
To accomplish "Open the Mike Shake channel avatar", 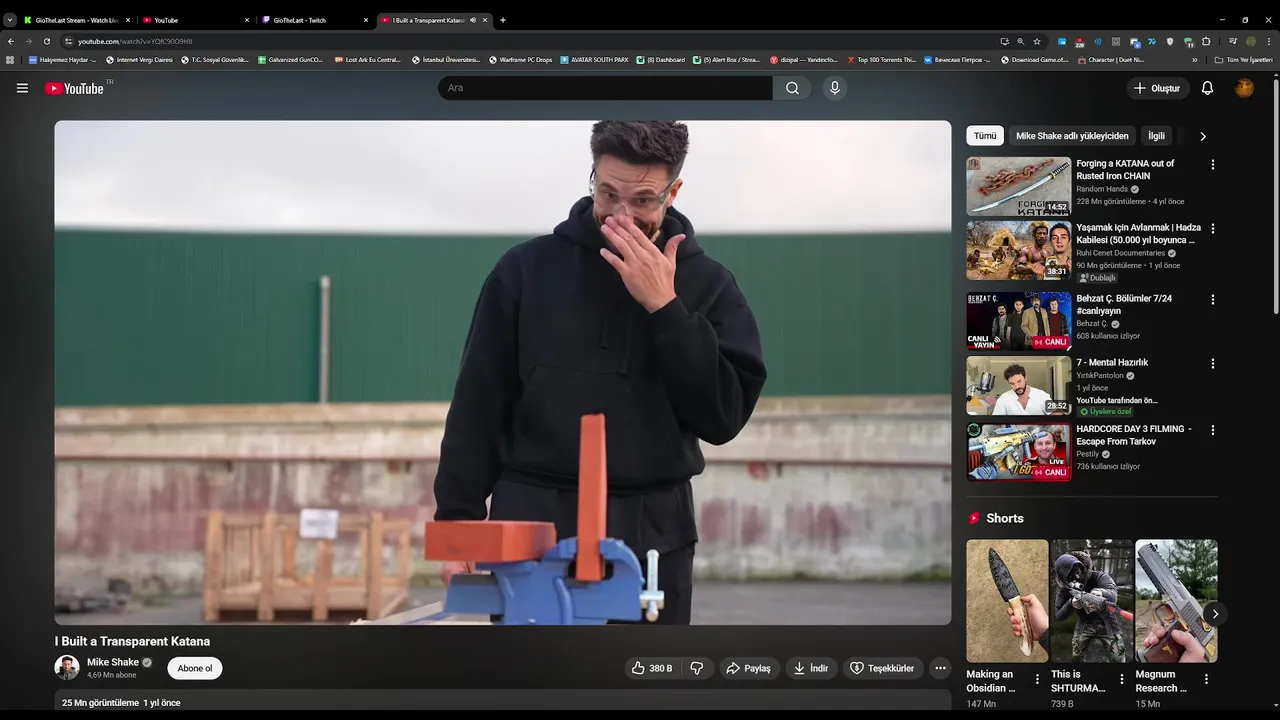I will (67, 668).
